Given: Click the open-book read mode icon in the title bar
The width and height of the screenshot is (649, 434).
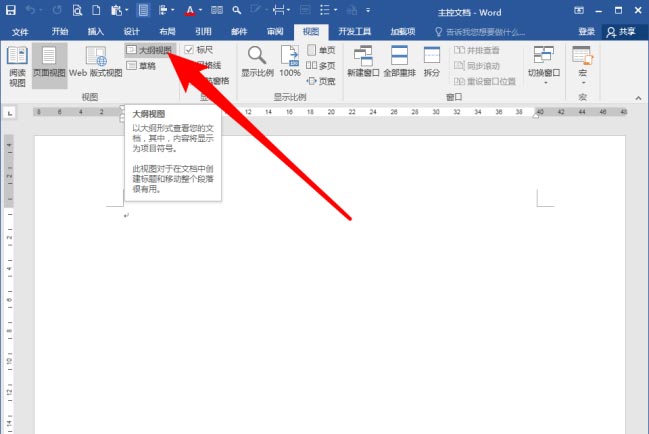Looking at the screenshot, I should click(x=217, y=10).
